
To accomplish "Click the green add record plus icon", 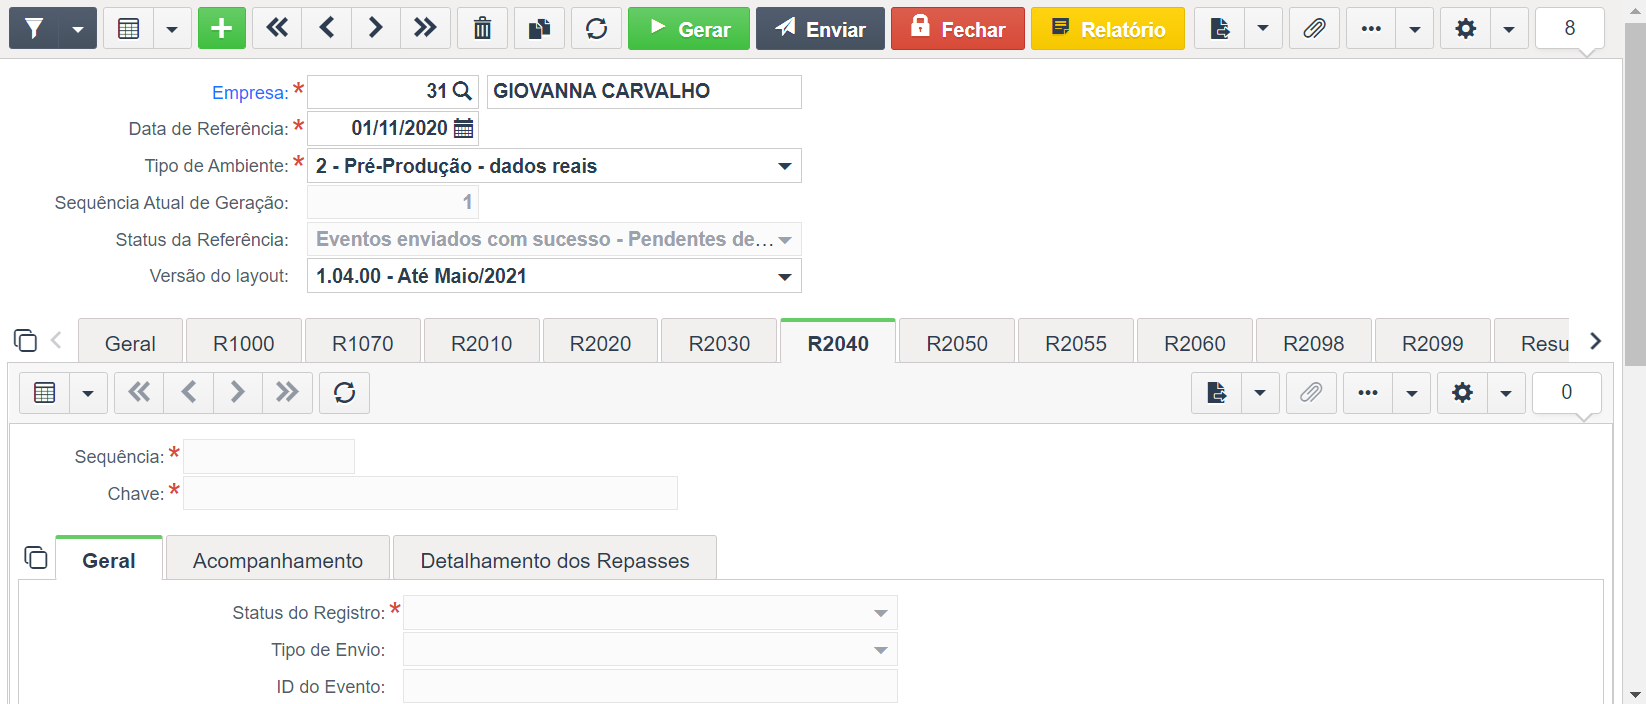I will coord(222,28).
